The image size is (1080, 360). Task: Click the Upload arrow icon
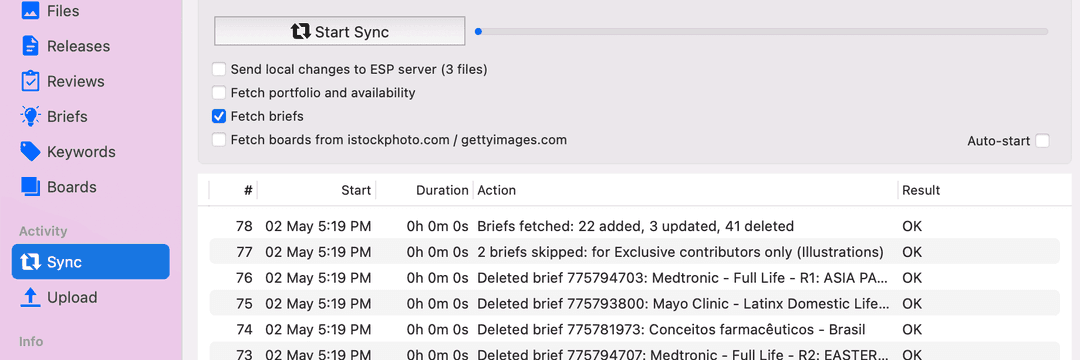click(30, 297)
